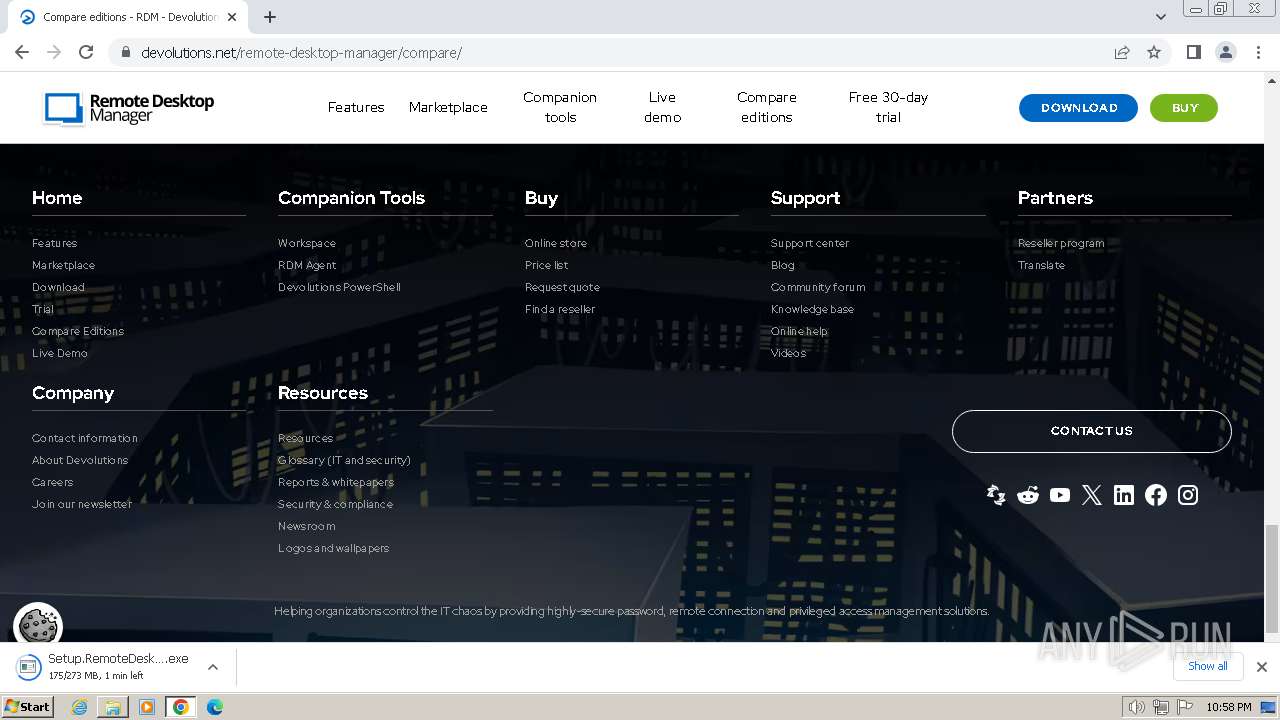Open Microsoft Edge from the taskbar
1280x720 pixels.
click(x=215, y=707)
